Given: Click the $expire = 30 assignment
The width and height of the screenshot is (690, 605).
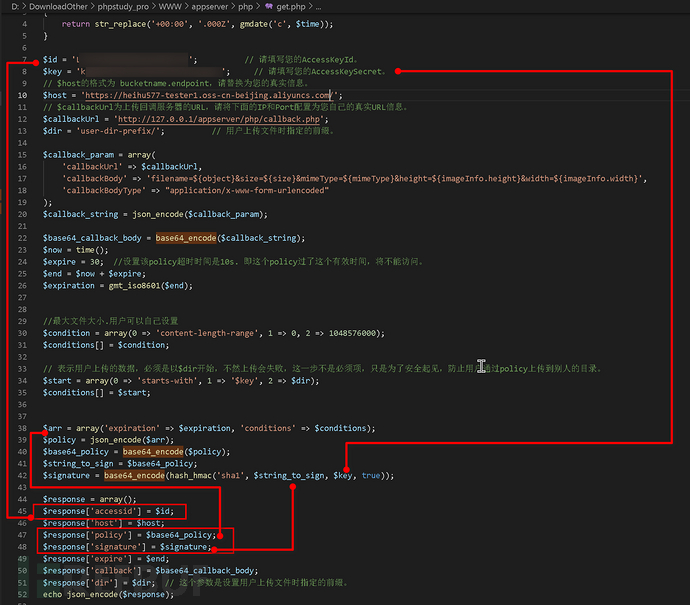Looking at the screenshot, I should [x=73, y=262].
